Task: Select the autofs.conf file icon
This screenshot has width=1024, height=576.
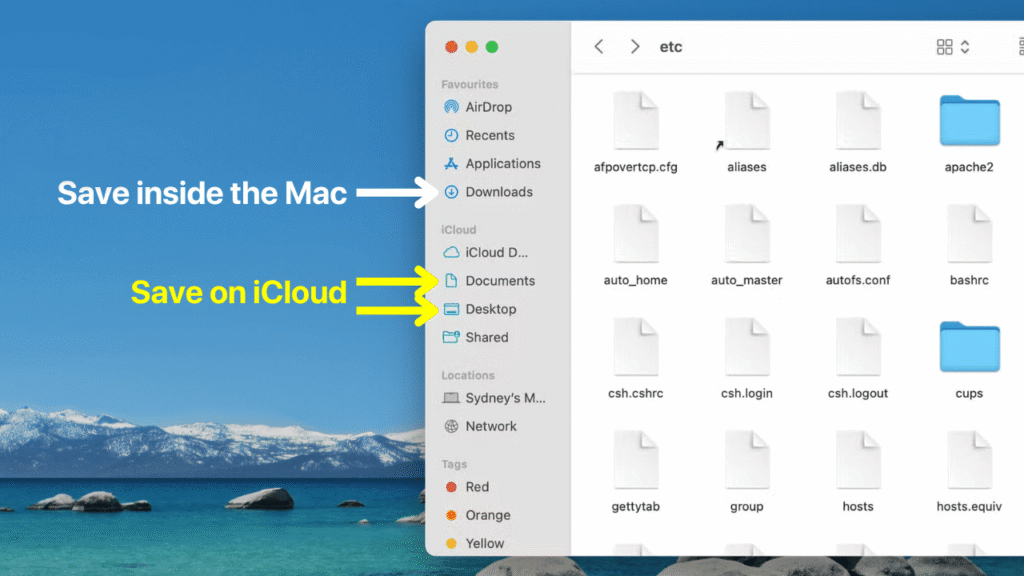Action: (857, 234)
